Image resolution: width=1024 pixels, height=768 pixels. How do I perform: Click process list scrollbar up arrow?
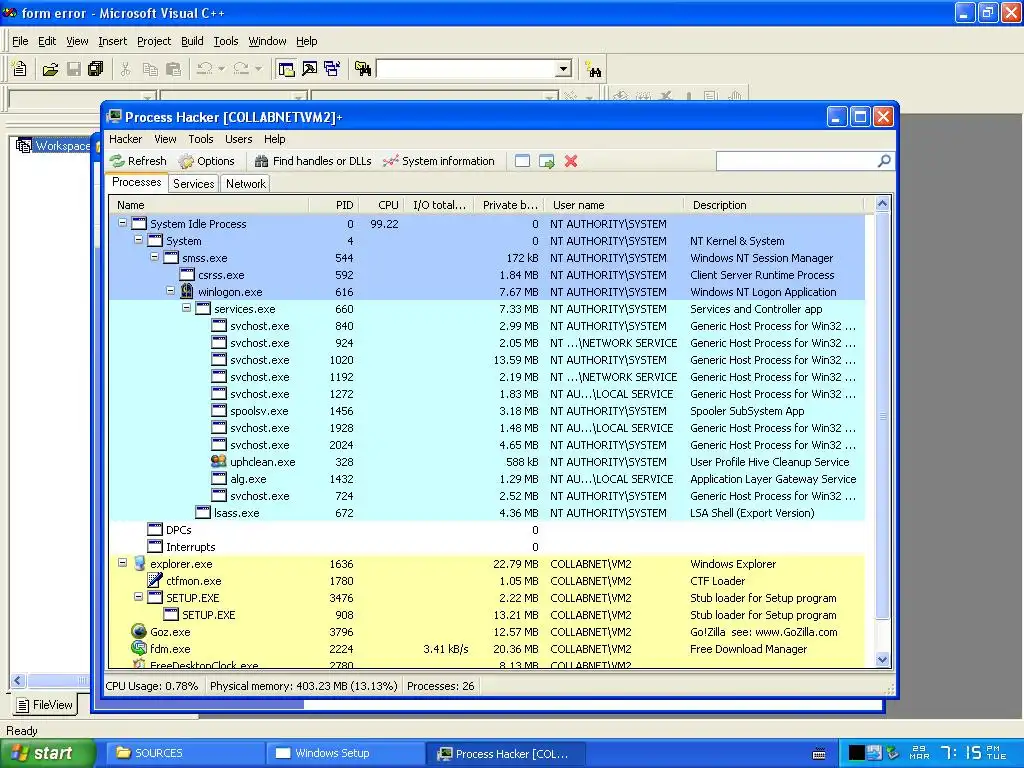(x=882, y=204)
